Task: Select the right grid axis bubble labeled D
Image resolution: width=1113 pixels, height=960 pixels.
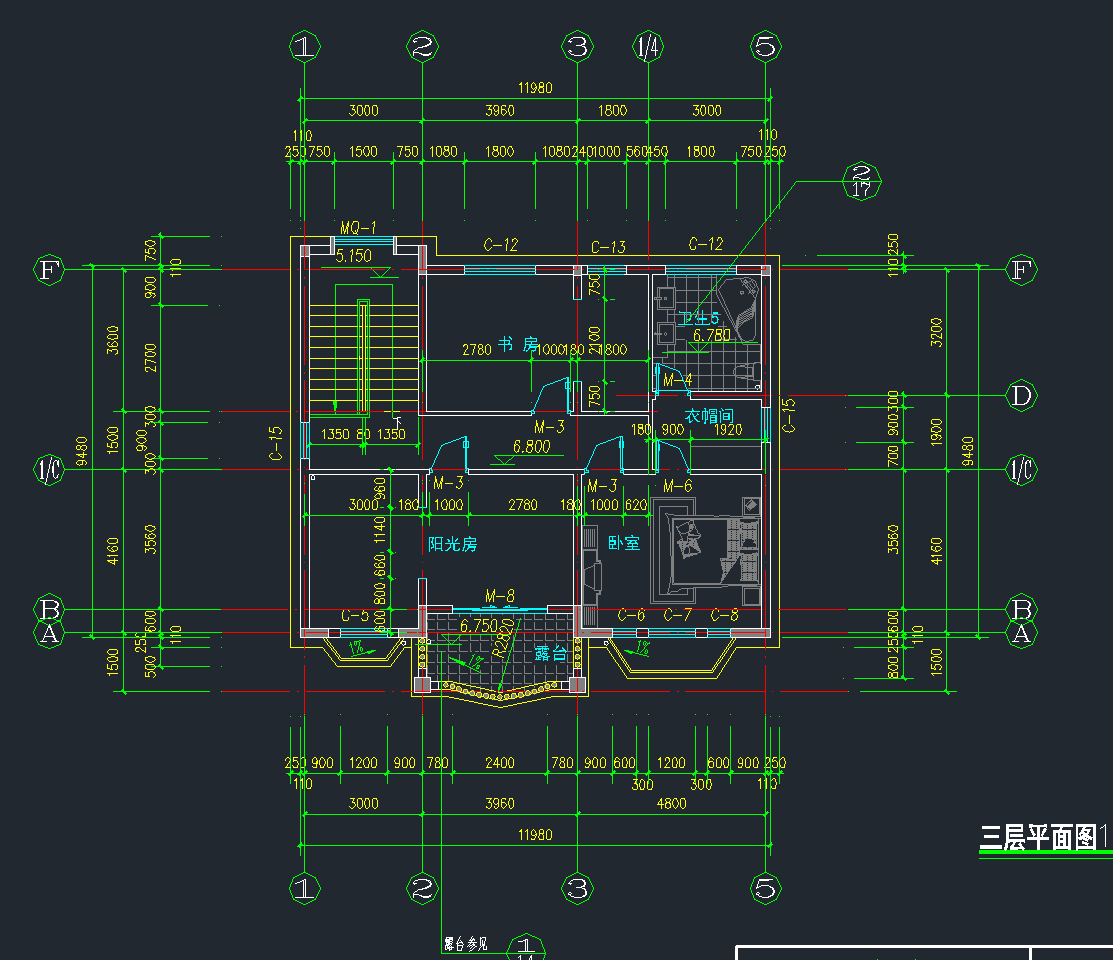Action: tap(1021, 396)
